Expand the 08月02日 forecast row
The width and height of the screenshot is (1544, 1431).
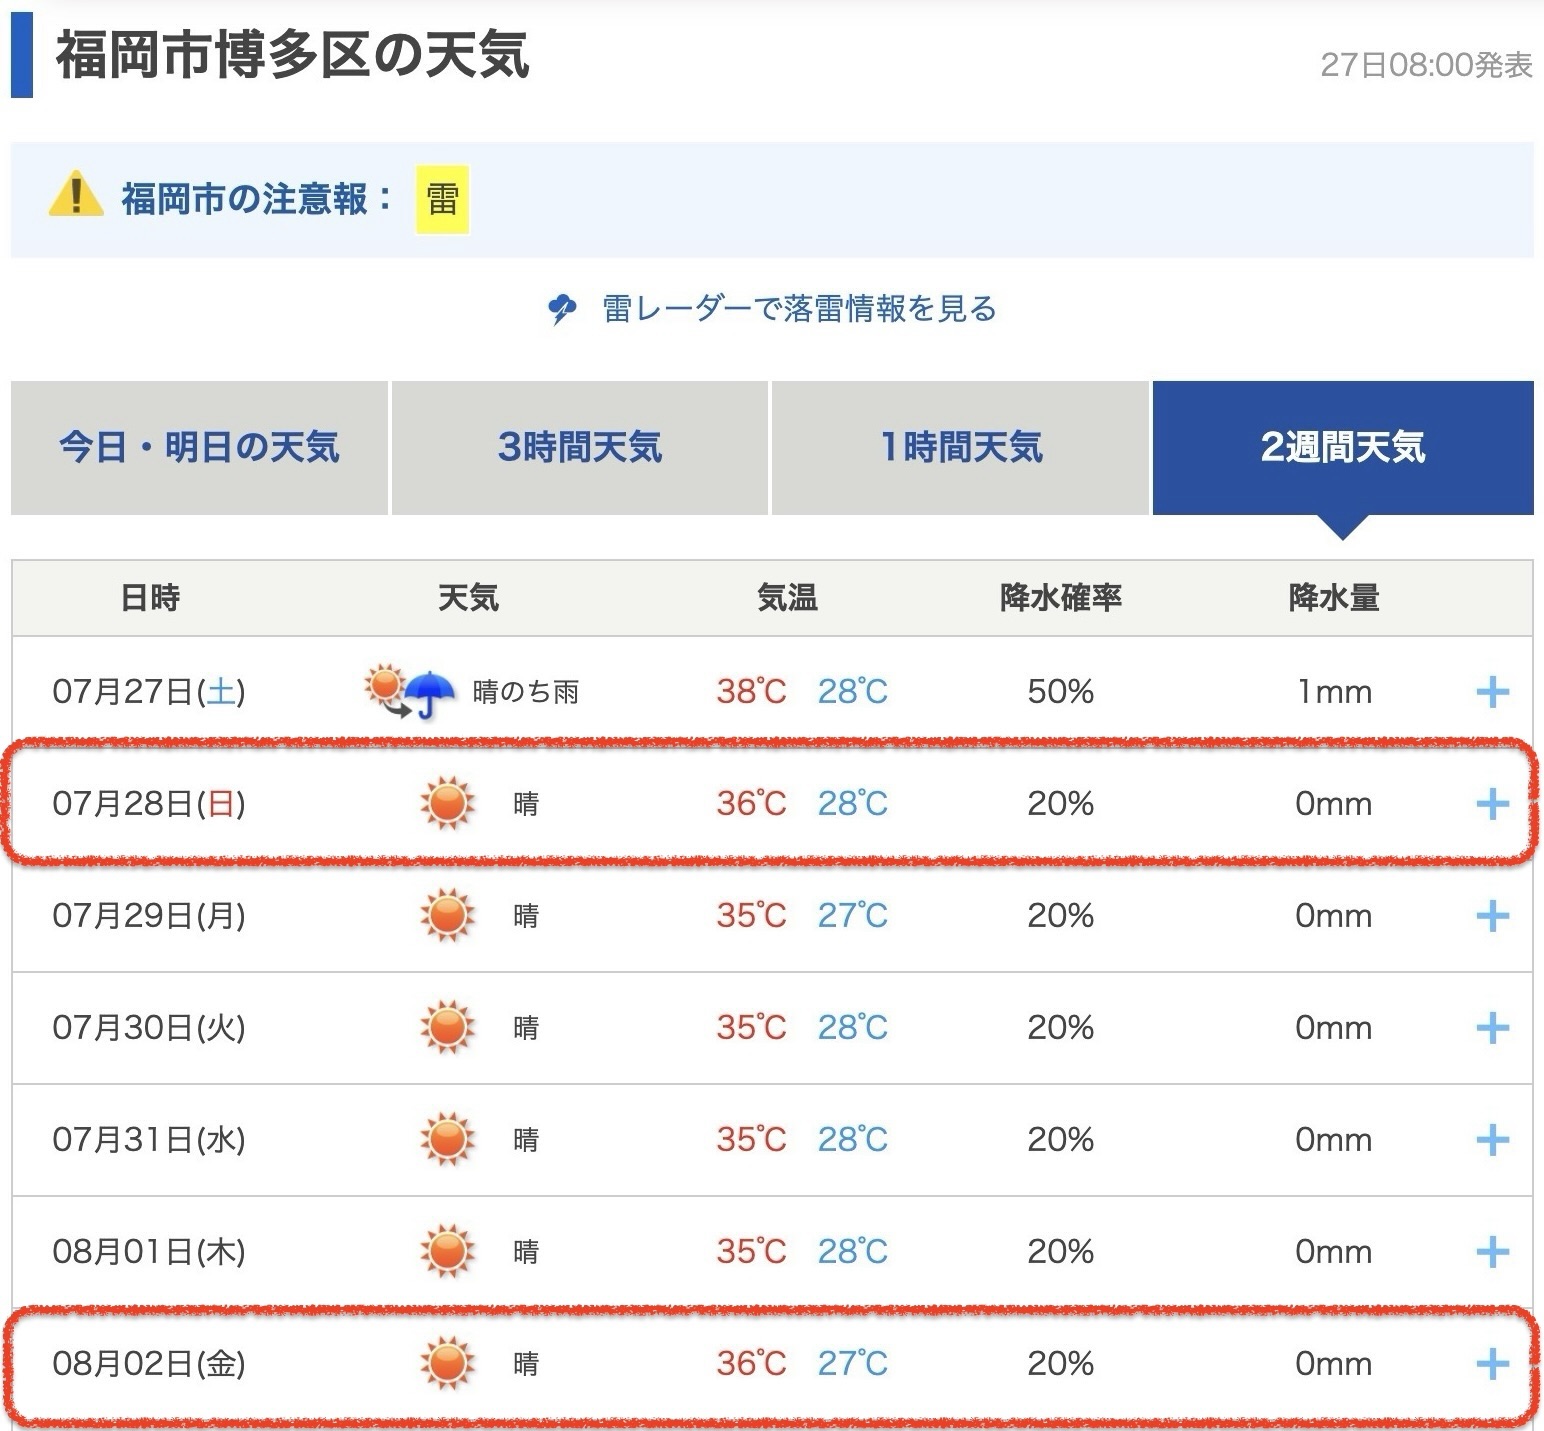(x=1492, y=1364)
